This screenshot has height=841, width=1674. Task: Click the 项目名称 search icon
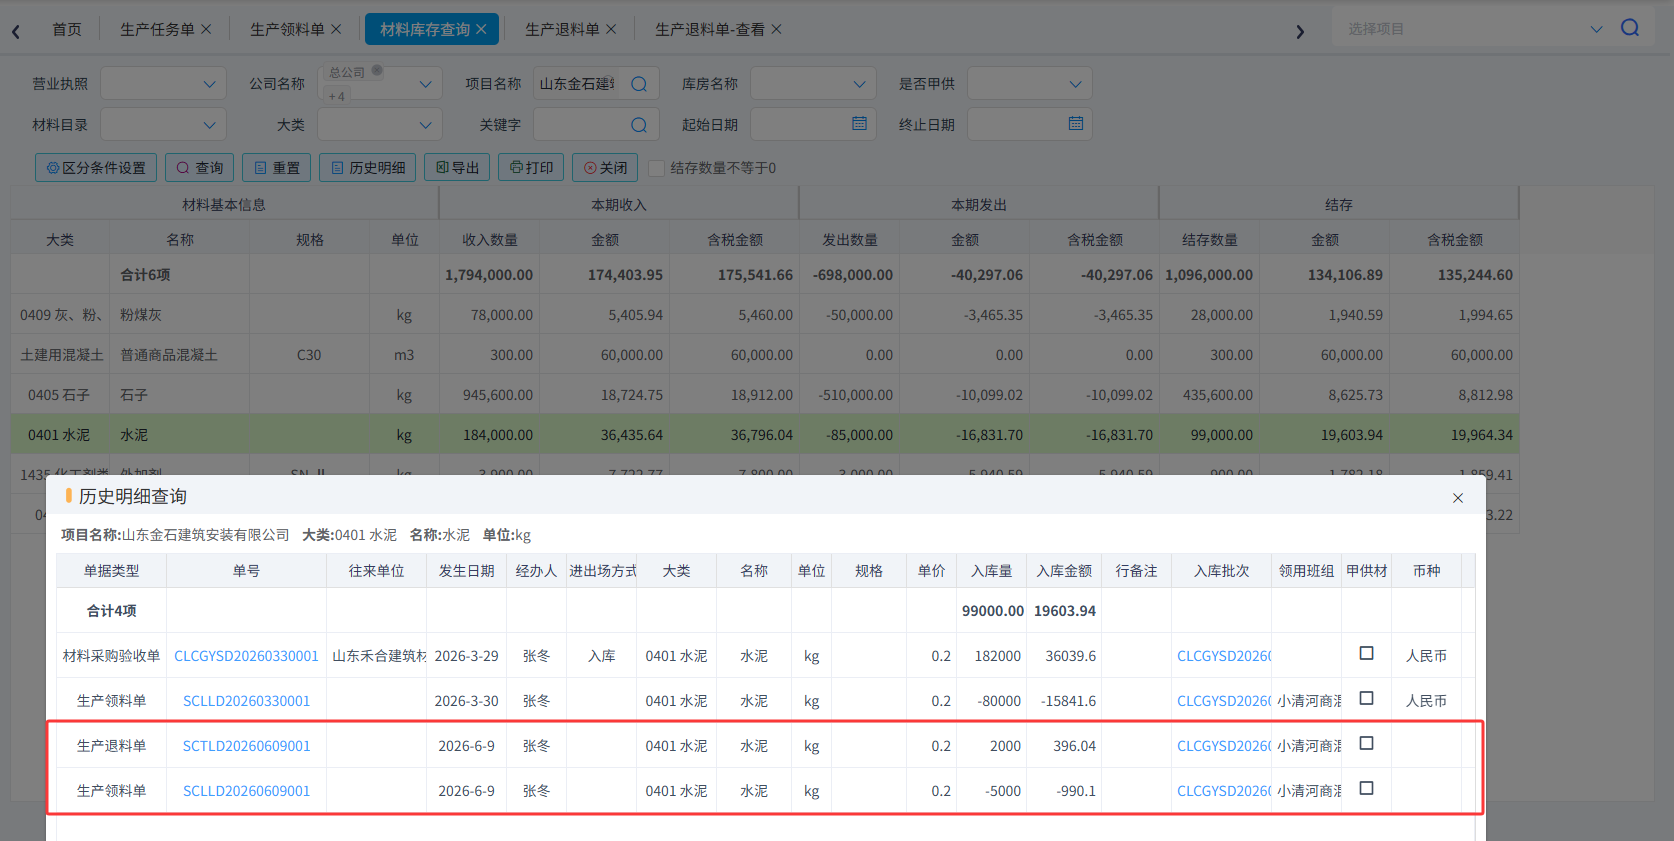coord(639,84)
